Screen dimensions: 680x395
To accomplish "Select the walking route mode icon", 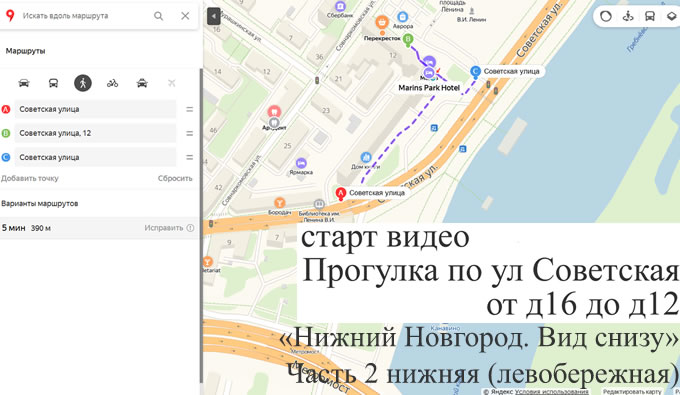I will click(83, 83).
